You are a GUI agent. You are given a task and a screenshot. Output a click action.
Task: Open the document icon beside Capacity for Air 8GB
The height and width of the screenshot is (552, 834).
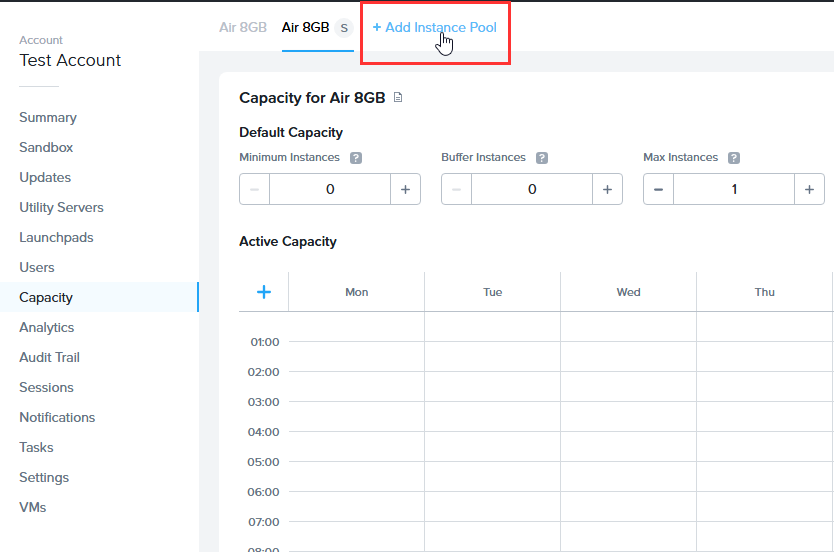[398, 97]
